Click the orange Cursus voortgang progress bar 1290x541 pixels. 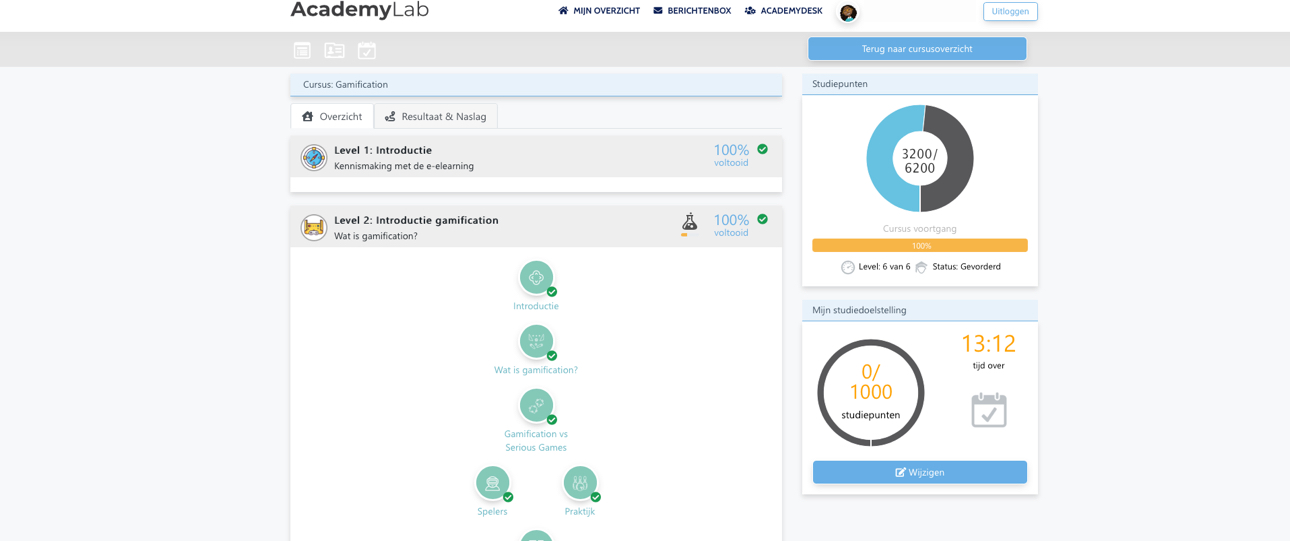pyautogui.click(x=919, y=245)
